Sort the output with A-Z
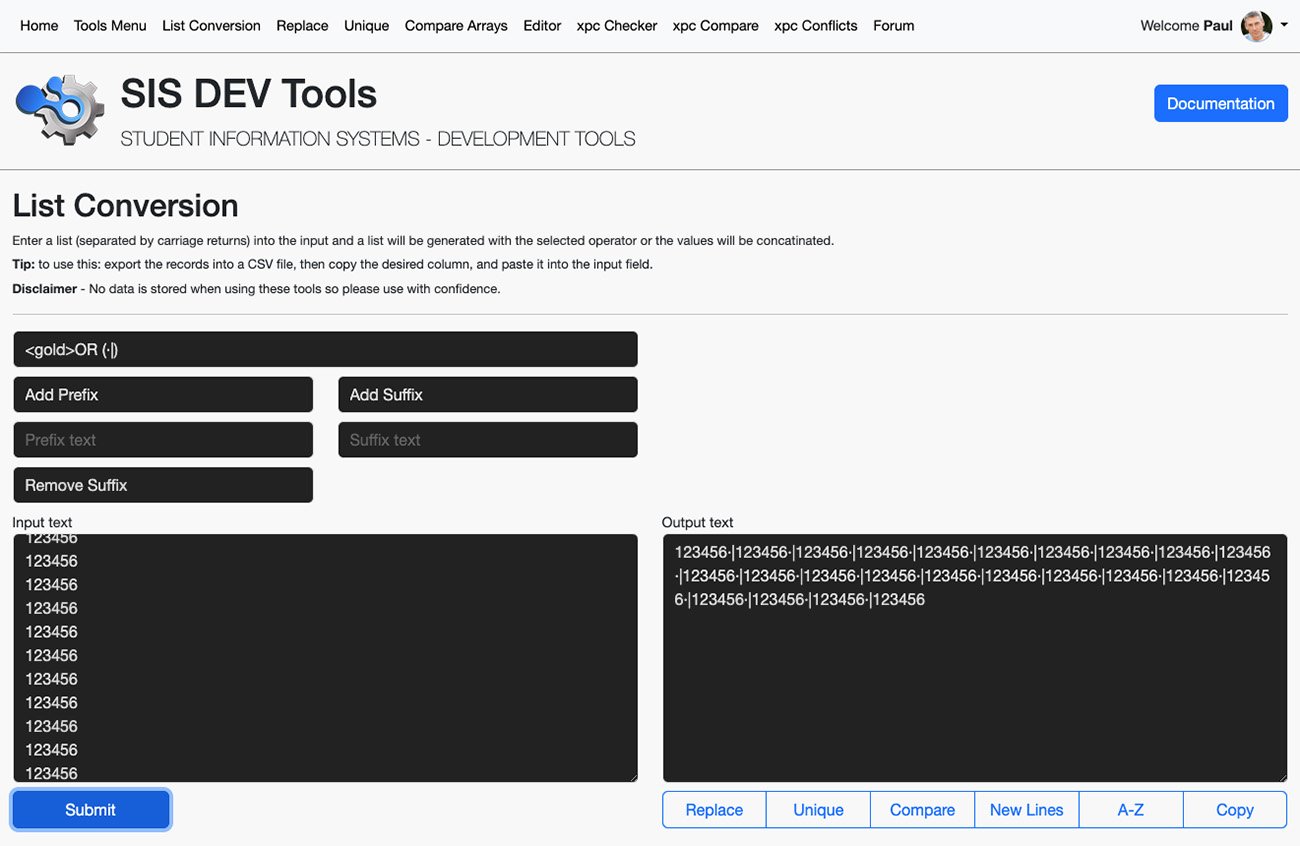1300x846 pixels. 1130,809
